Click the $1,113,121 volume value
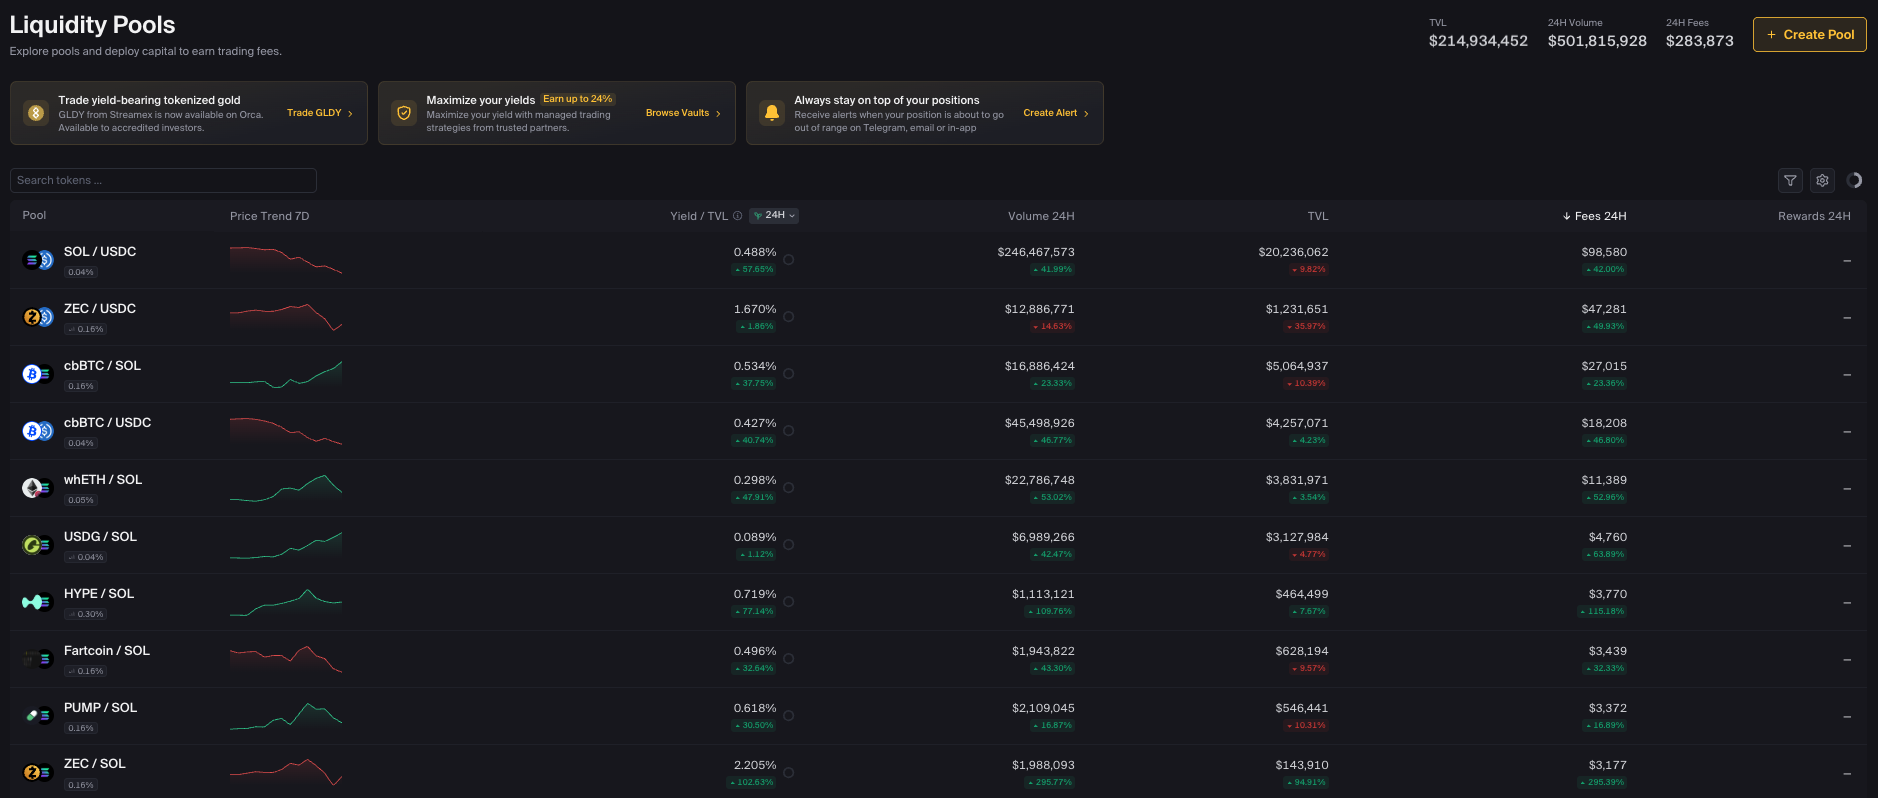Screen dimensions: 1878x798 click(x=1043, y=594)
